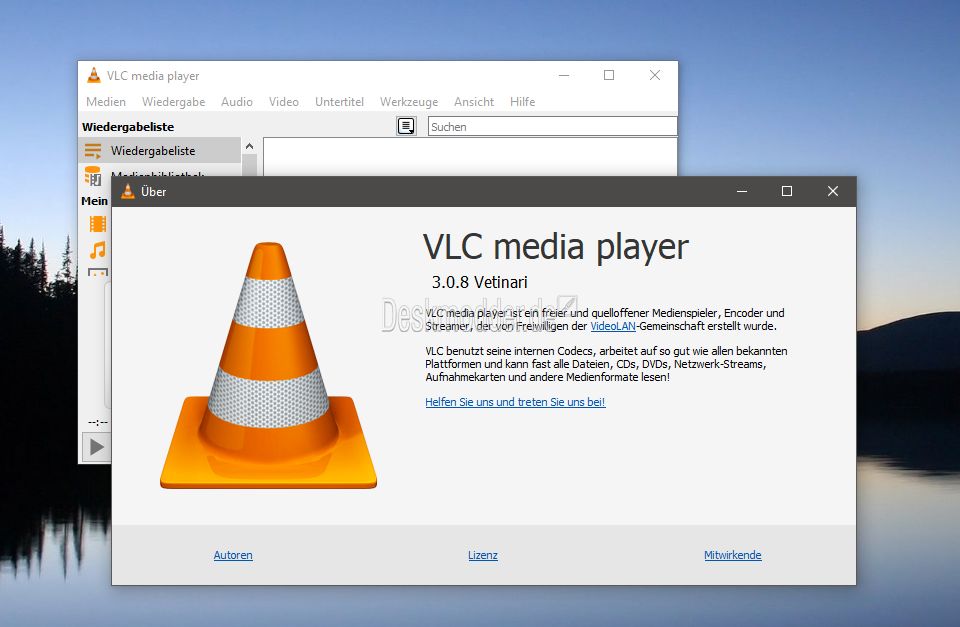The image size is (960, 627).
Task: Select the orange music note icon in sidebar
Action: (x=98, y=250)
